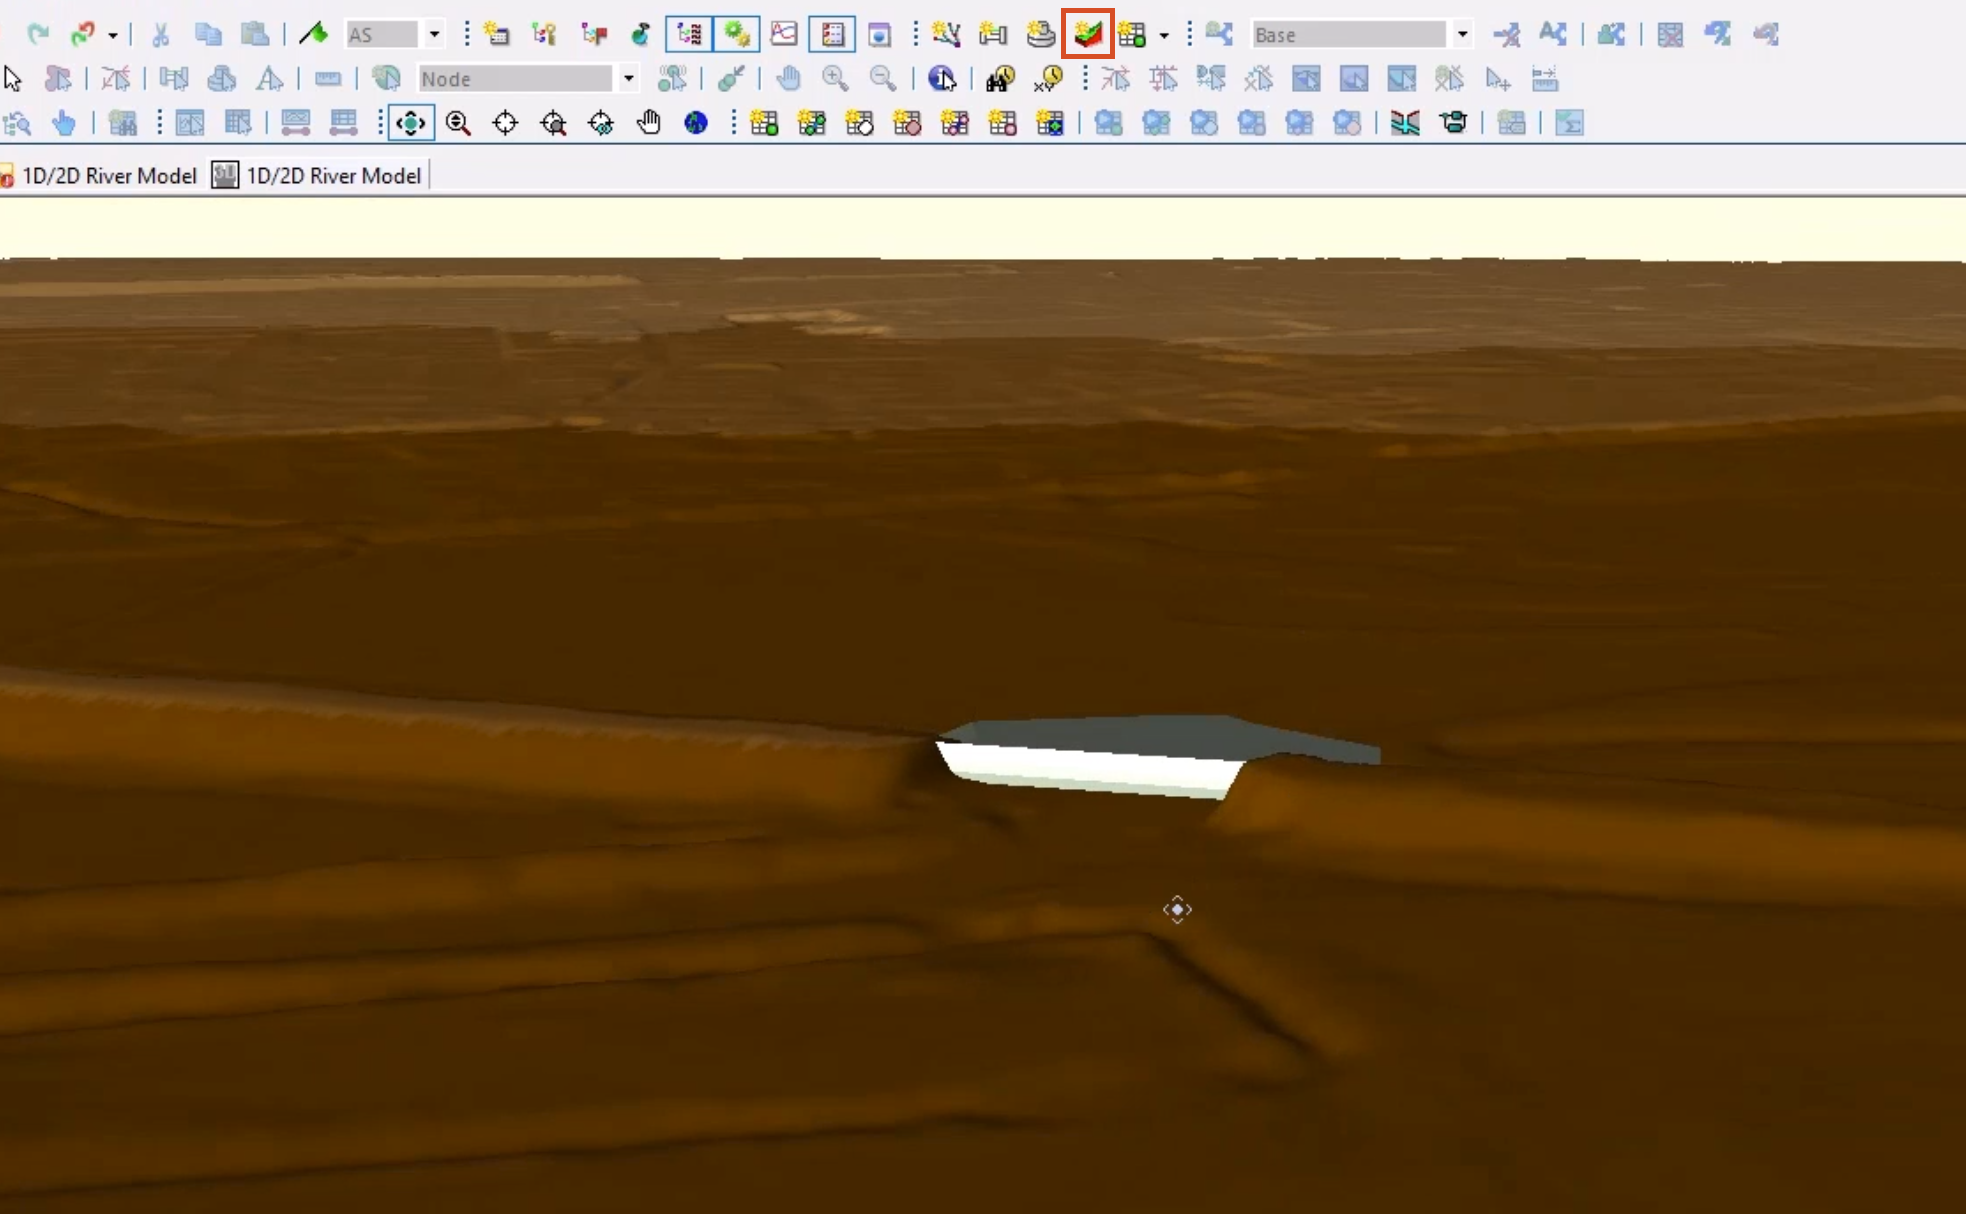Open the AS flag dropdown
The height and width of the screenshot is (1214, 1966).
tap(434, 34)
